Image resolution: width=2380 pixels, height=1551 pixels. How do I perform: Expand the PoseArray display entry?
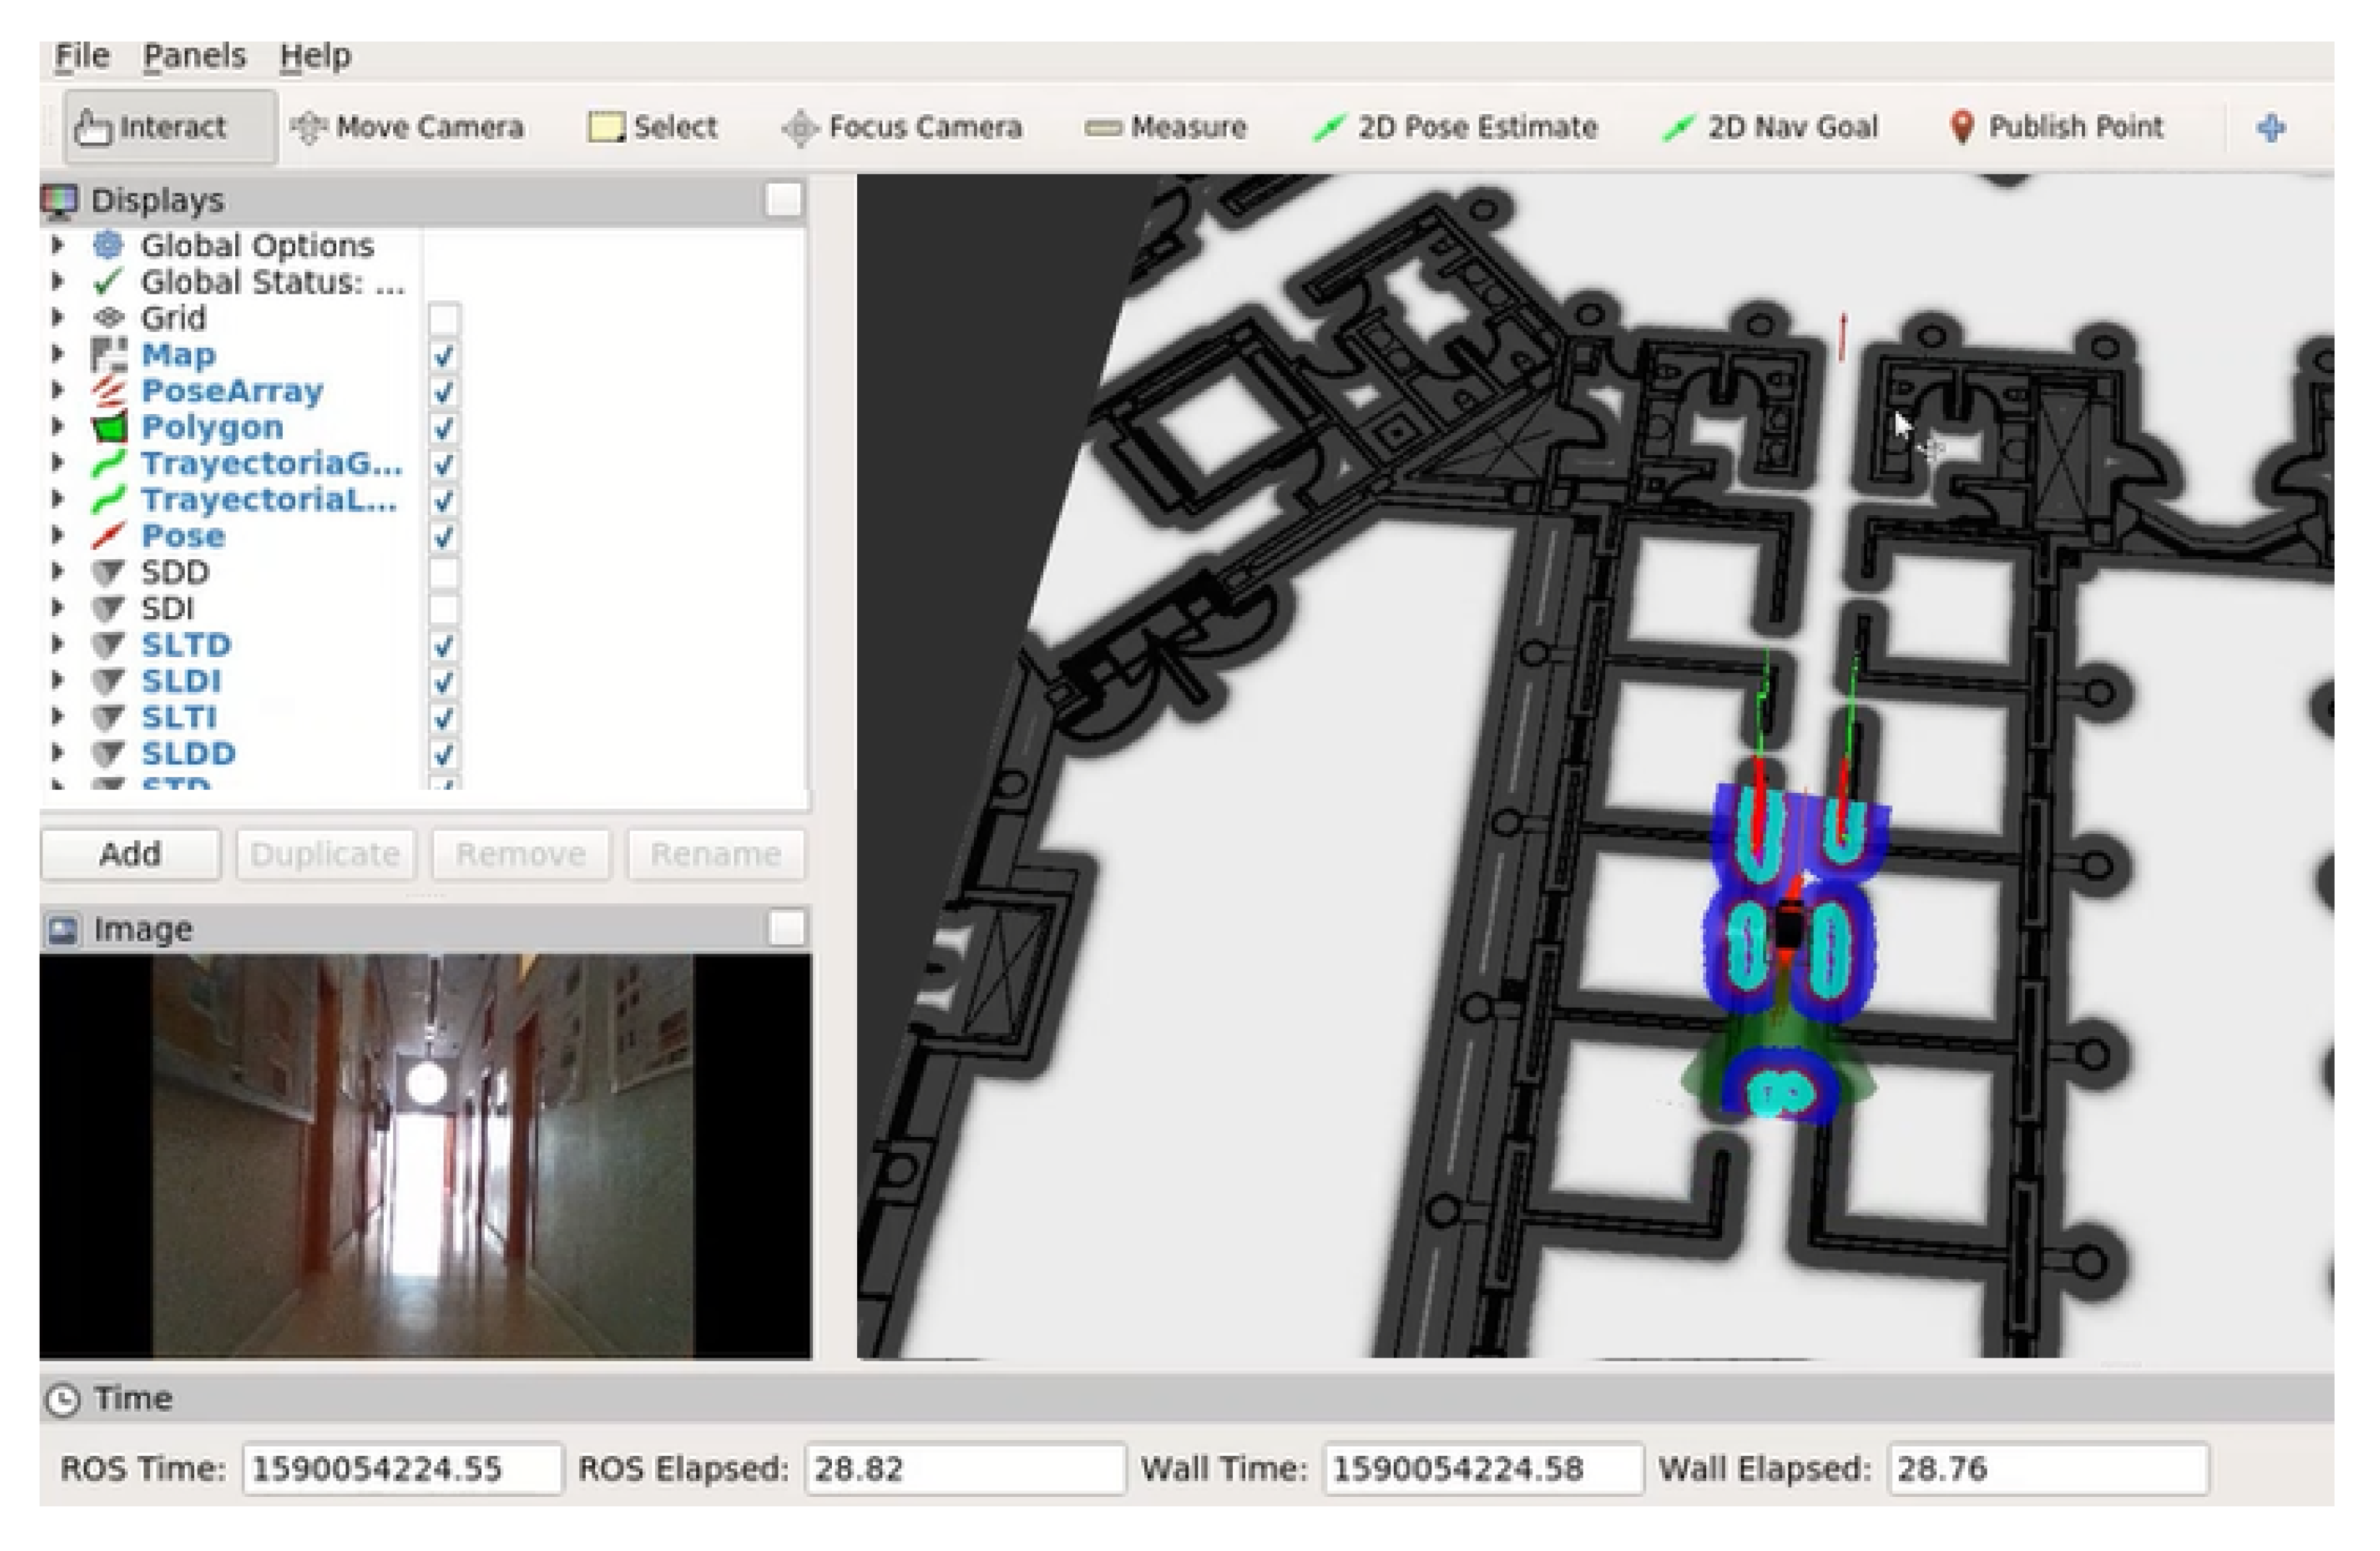(x=57, y=391)
